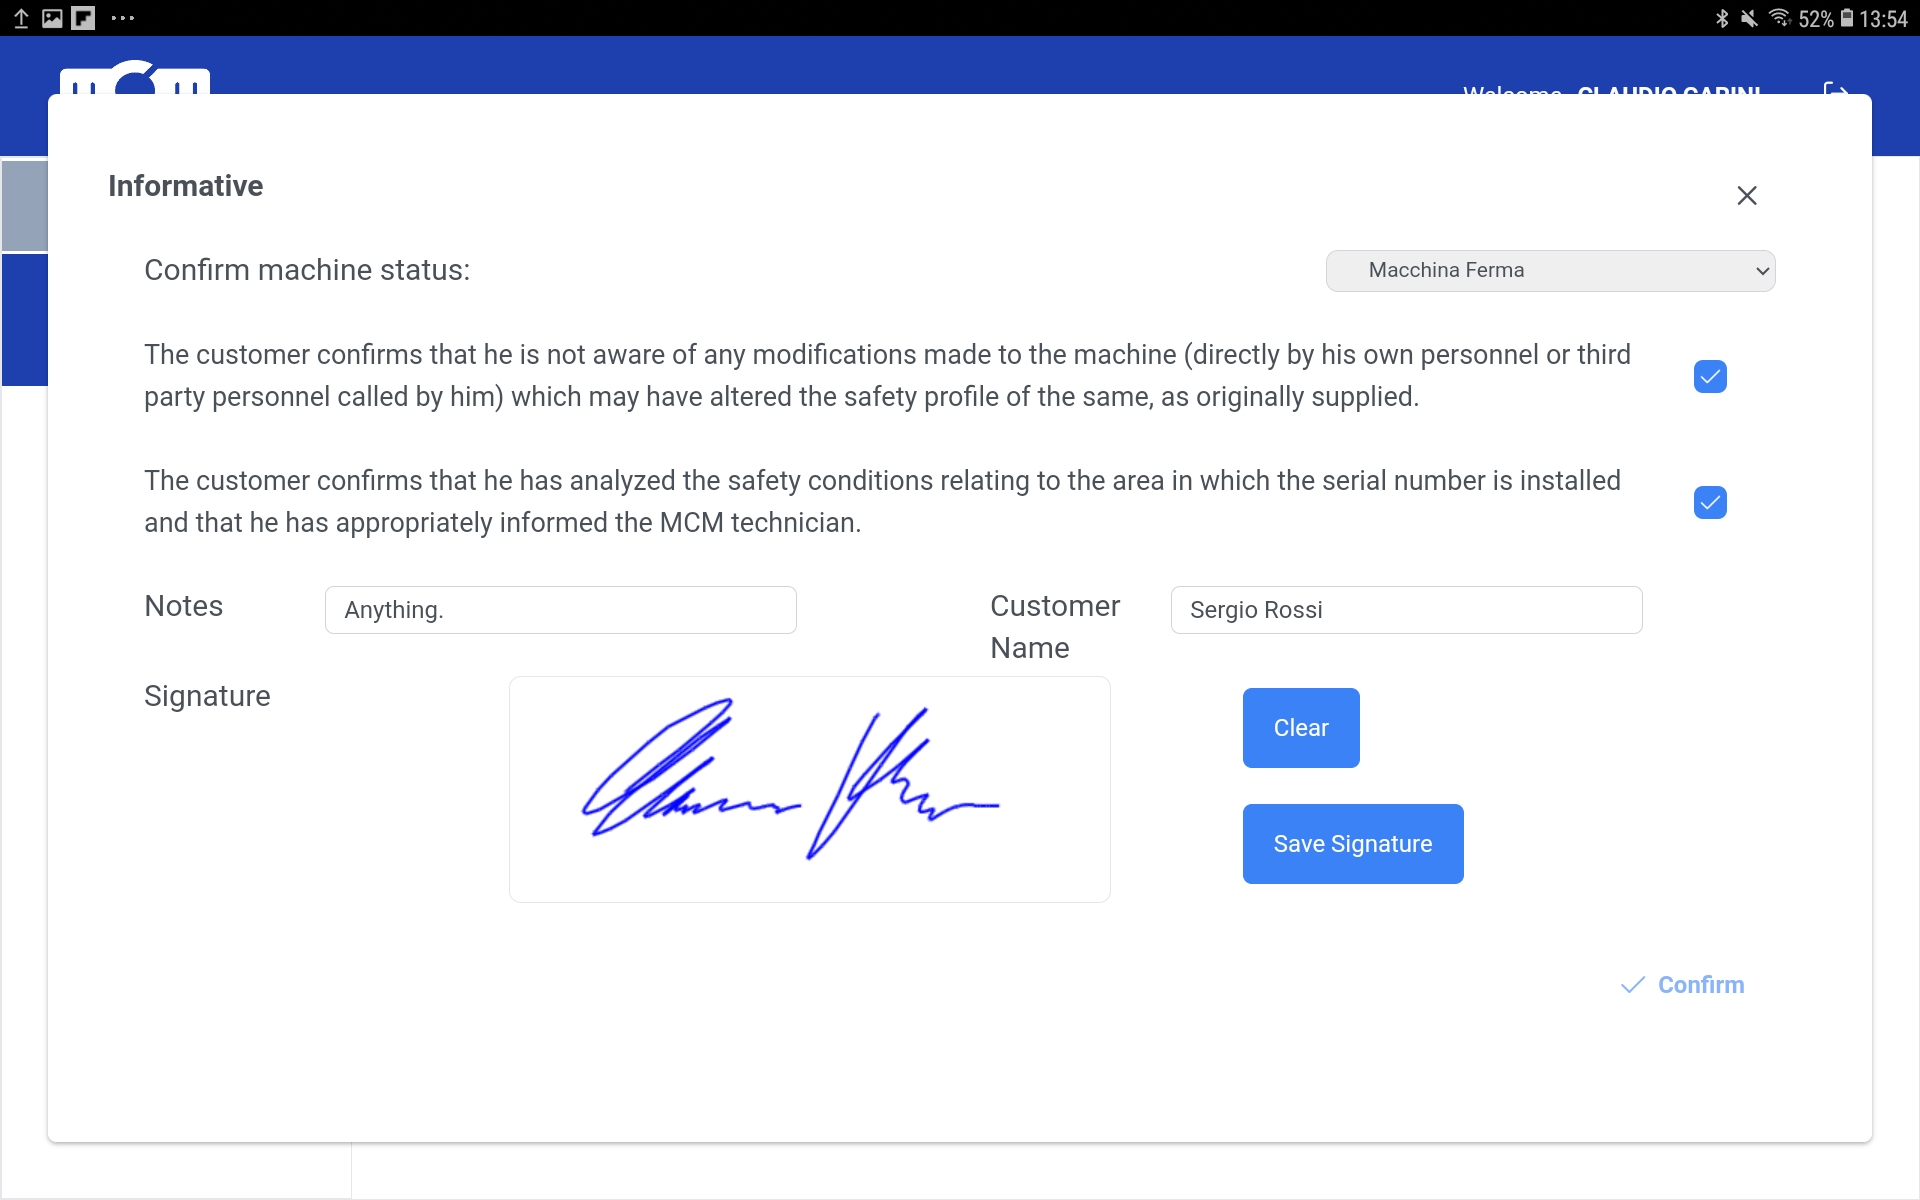This screenshot has width=1920, height=1200.
Task: Tap the muted sound status icon
Action: coord(1749,18)
